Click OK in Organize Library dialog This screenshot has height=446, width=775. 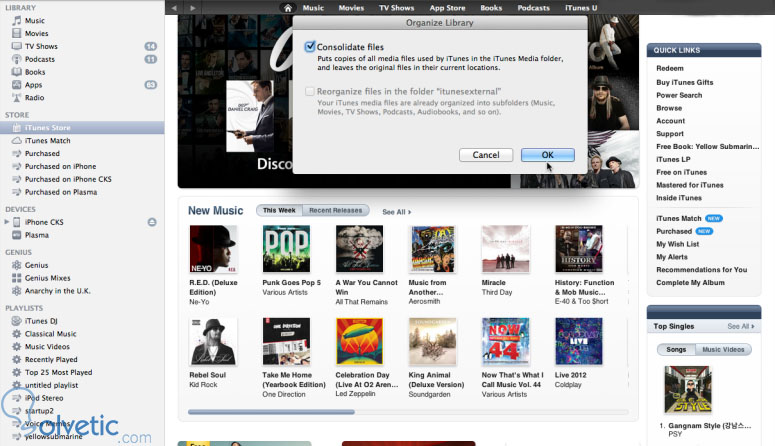(x=548, y=155)
